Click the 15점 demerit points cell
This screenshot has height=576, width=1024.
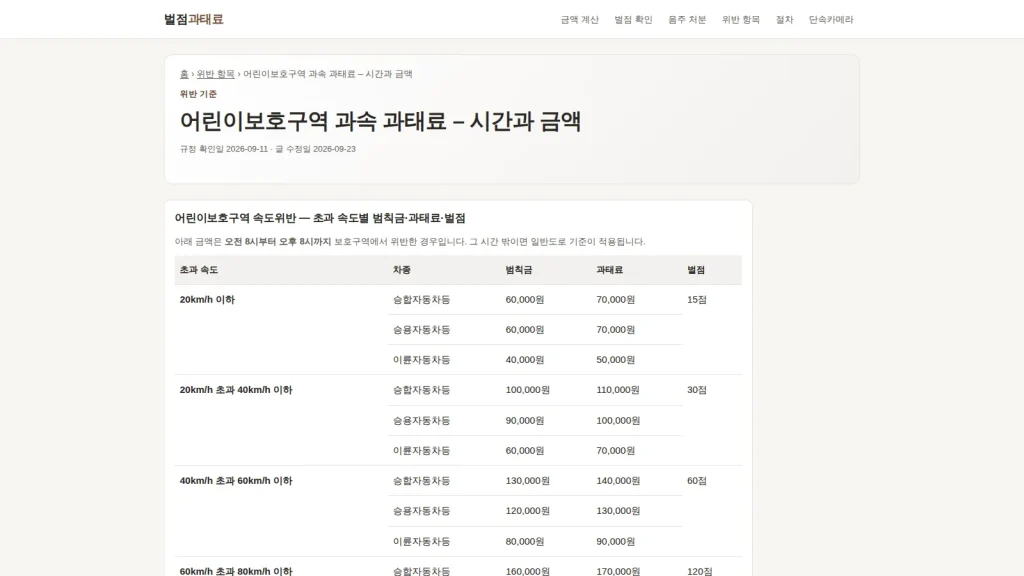(696, 300)
